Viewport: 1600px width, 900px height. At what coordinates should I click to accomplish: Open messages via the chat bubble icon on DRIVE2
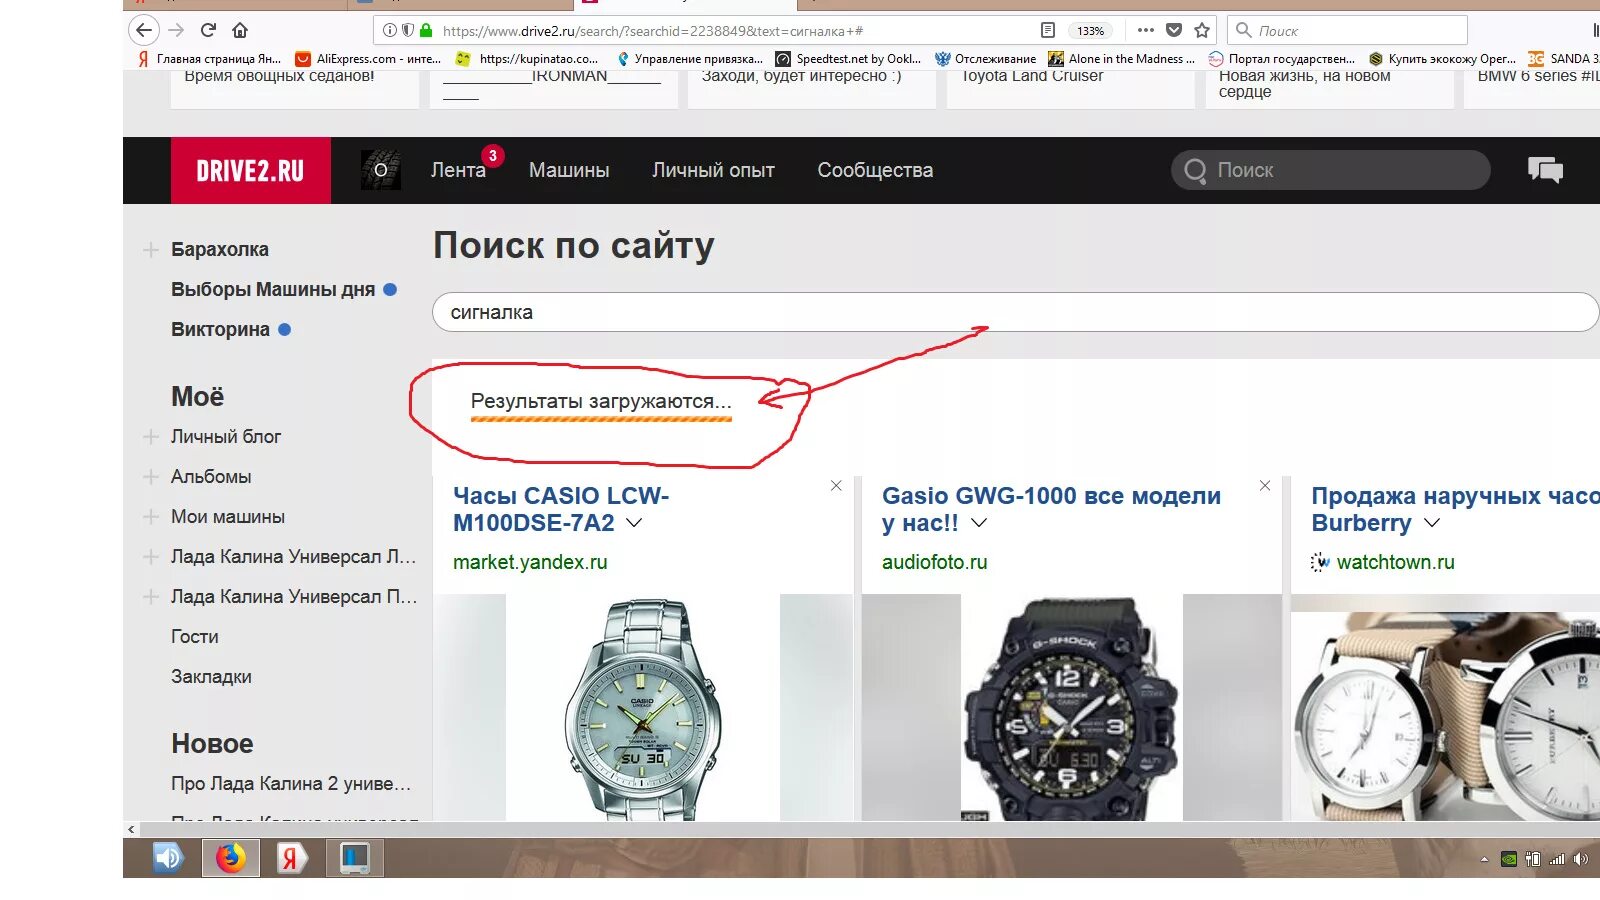click(1546, 170)
